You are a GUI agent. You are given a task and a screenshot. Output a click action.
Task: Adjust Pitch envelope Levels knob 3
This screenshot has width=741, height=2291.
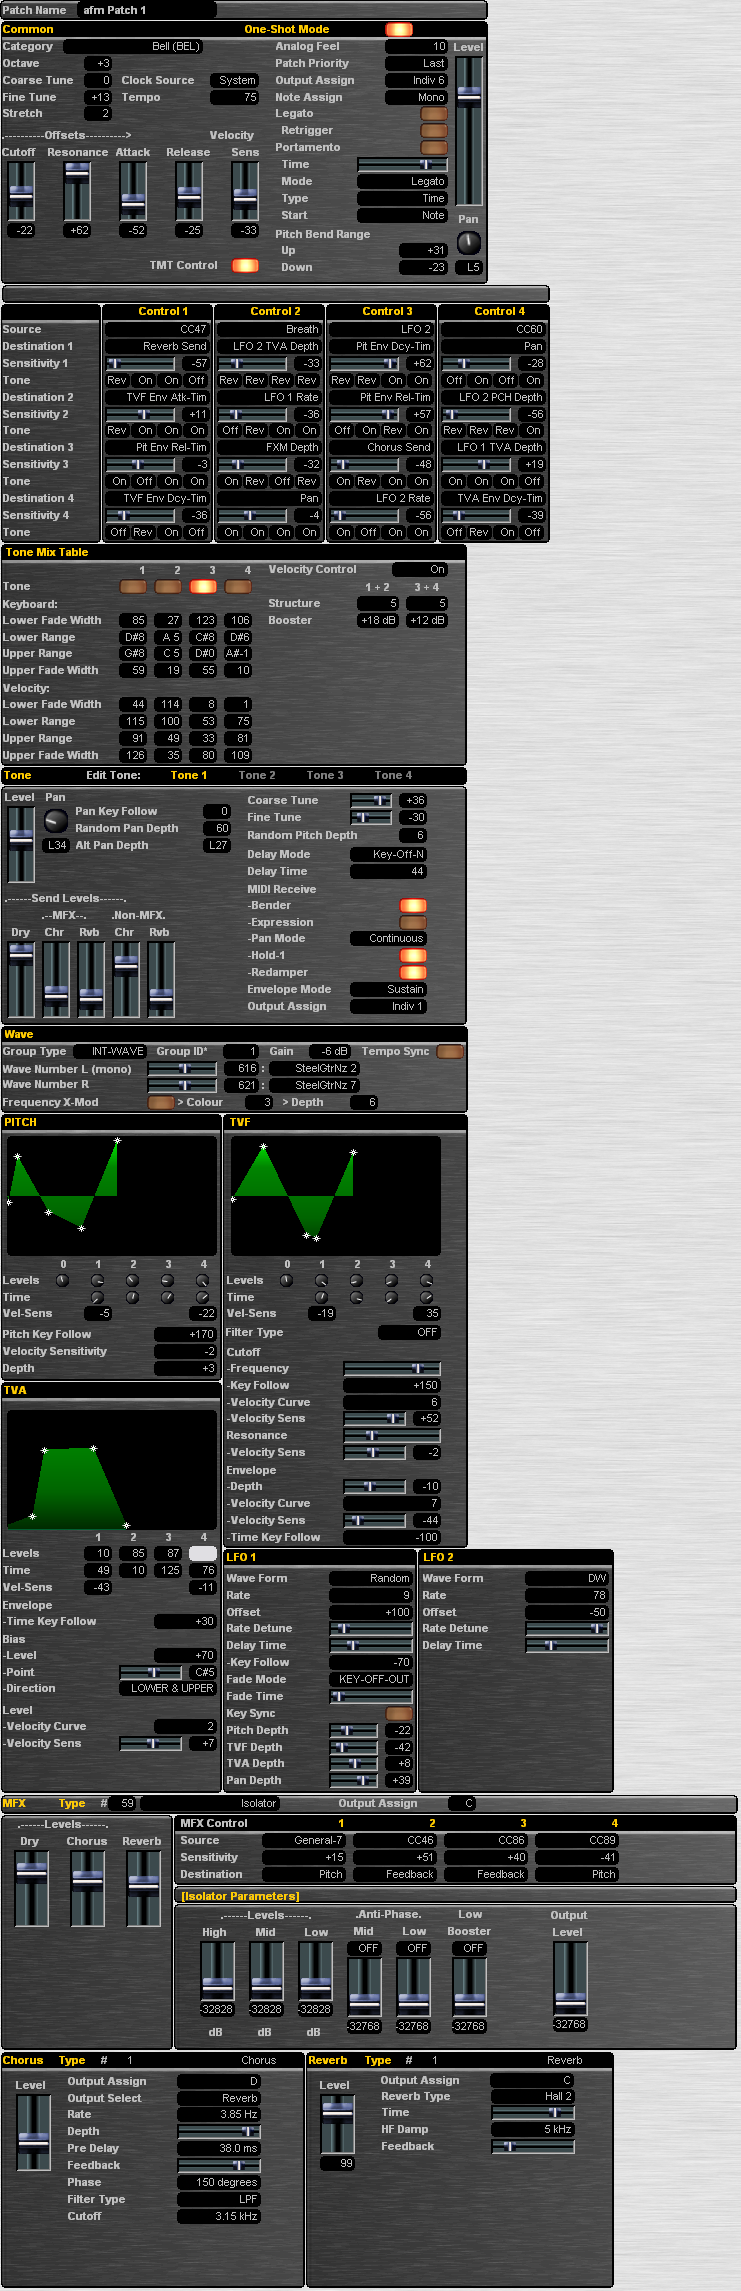(x=168, y=1280)
